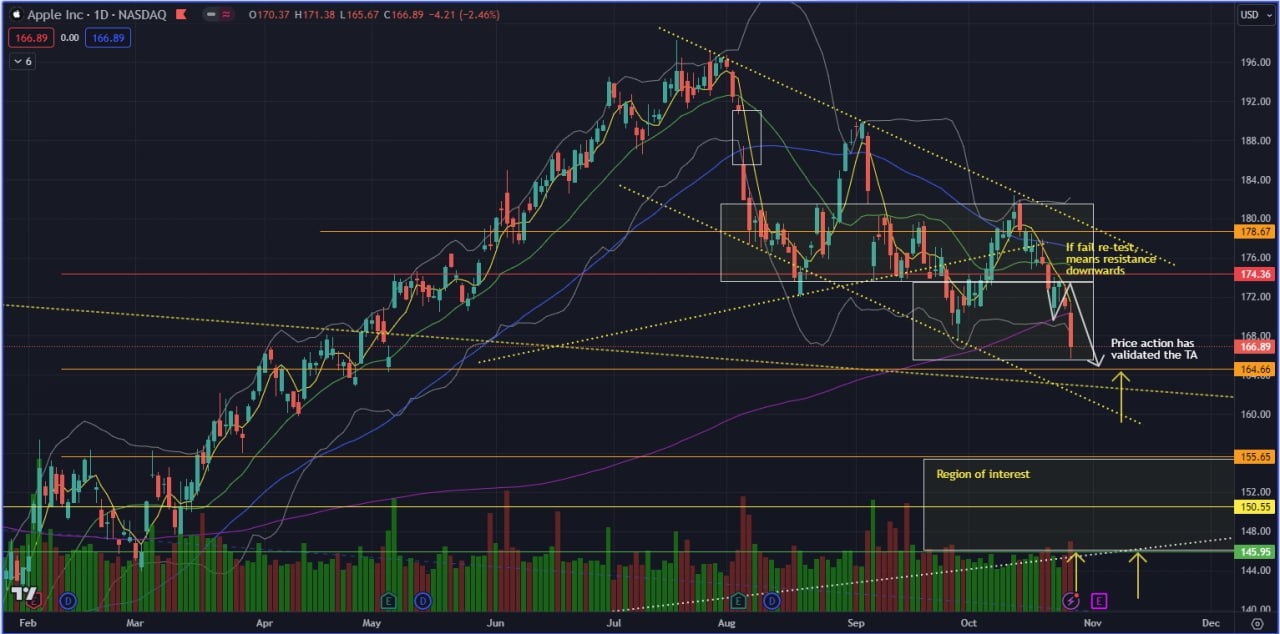Click the current price 166.89 axis label
Screen dimensions: 1280x634
[1256, 347]
